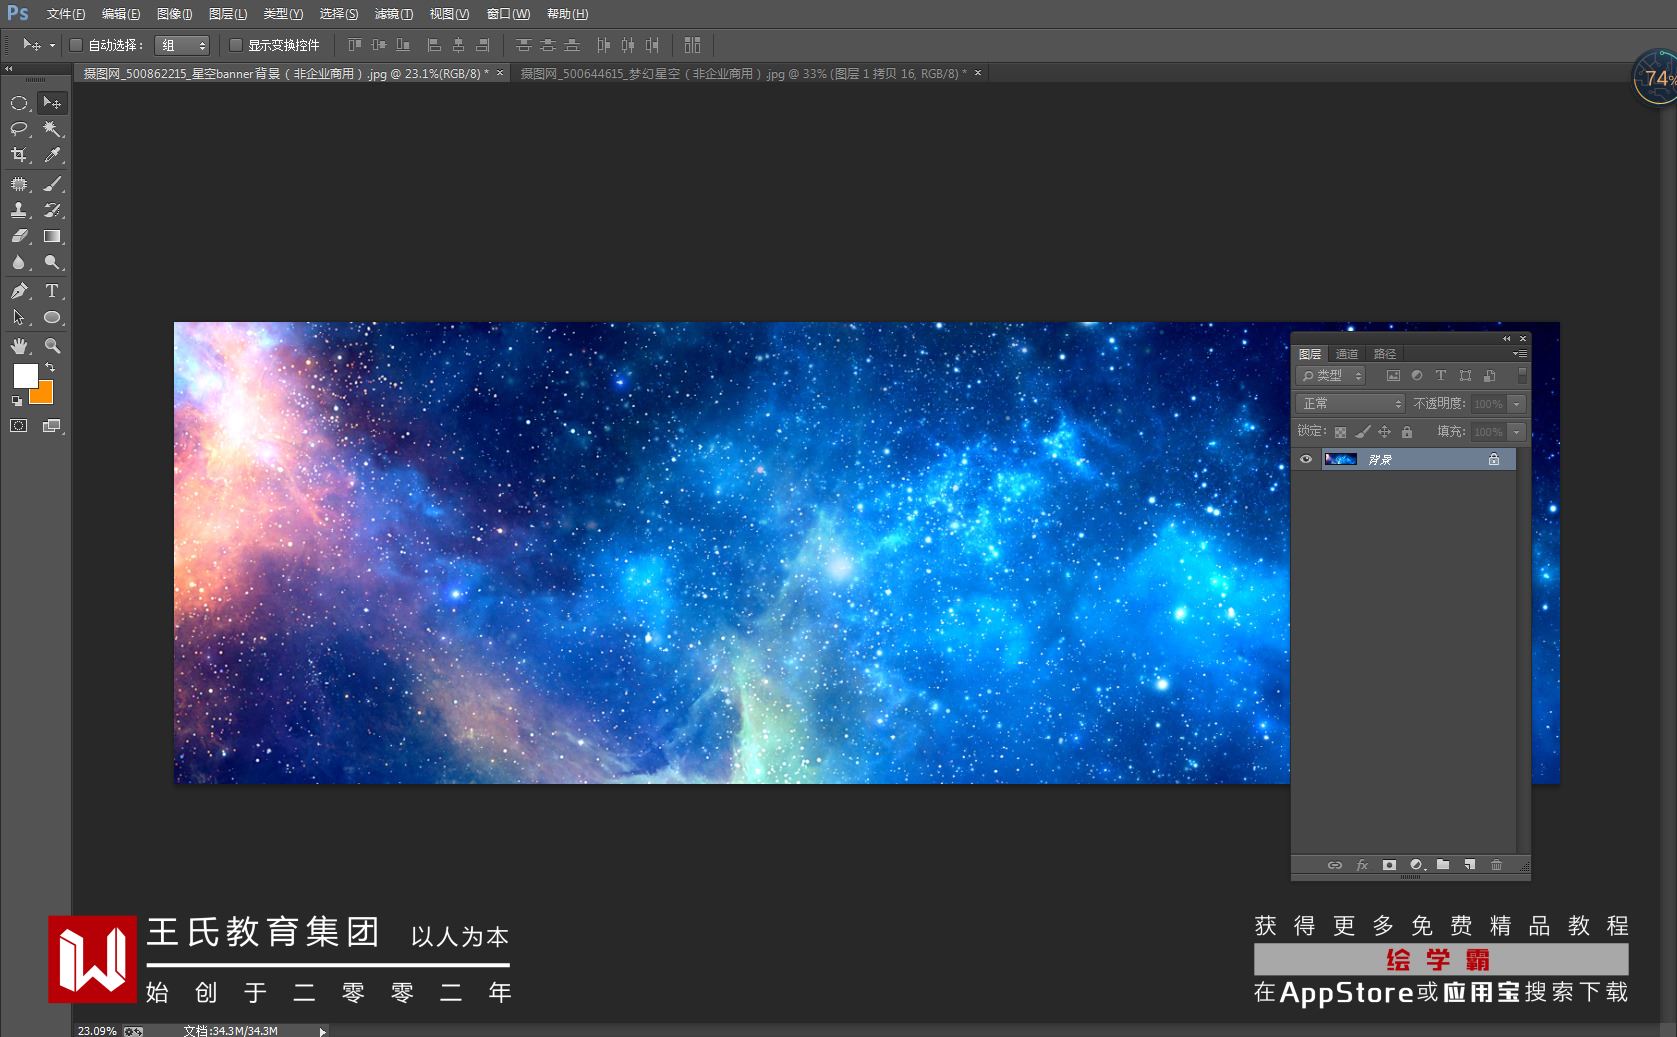Image resolution: width=1677 pixels, height=1037 pixels.
Task: Reset to default foreground and background colors
Action: coord(16,401)
